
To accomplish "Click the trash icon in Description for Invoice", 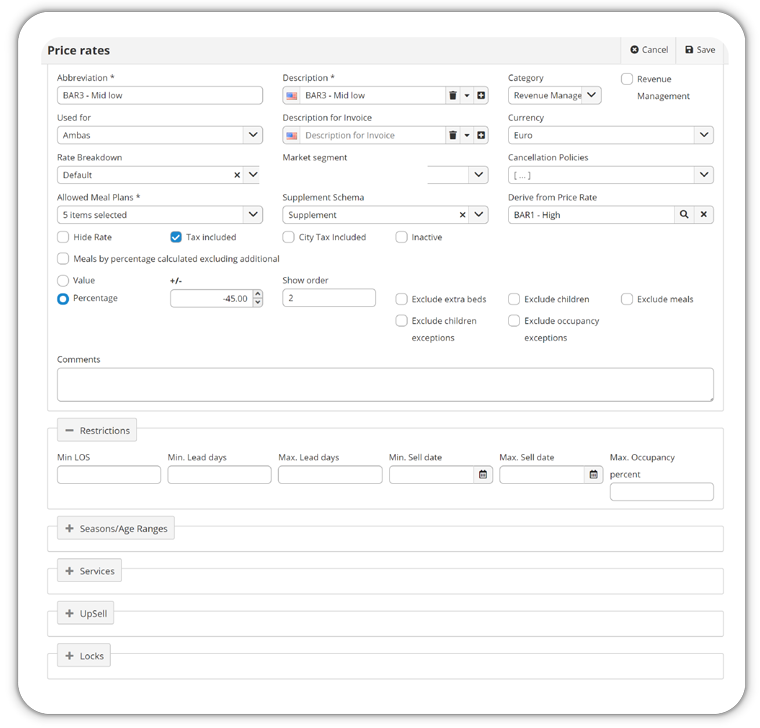I will tap(453, 135).
